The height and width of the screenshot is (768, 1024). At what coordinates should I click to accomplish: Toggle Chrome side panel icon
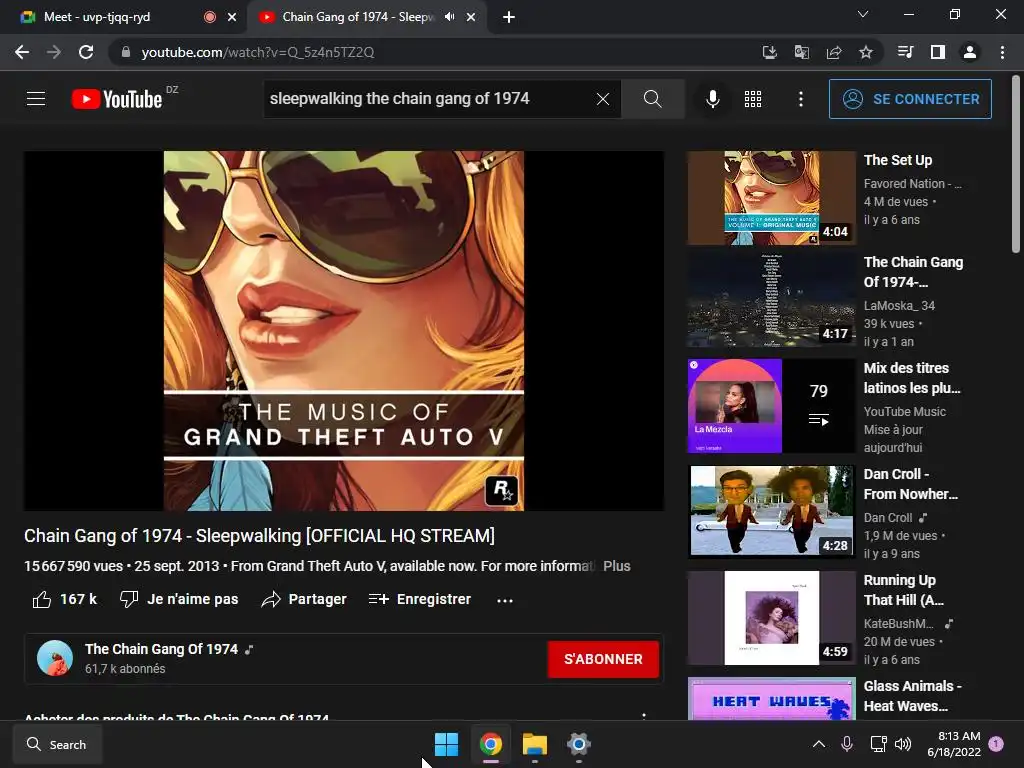938,52
